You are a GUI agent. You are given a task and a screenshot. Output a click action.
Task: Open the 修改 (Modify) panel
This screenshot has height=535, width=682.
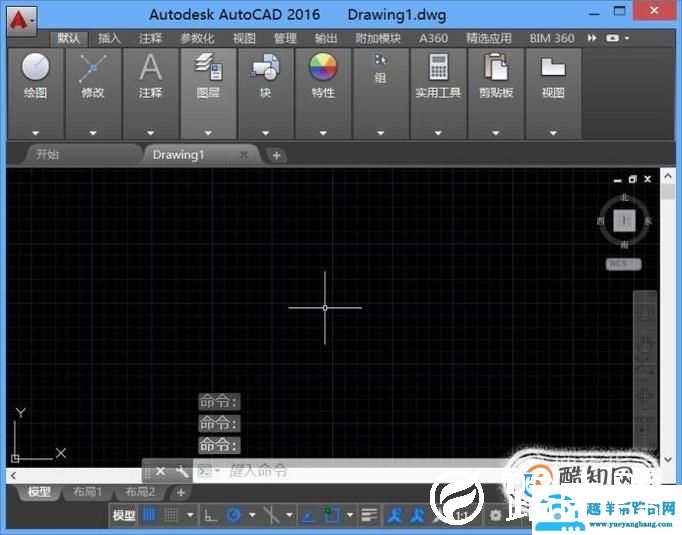(93, 93)
